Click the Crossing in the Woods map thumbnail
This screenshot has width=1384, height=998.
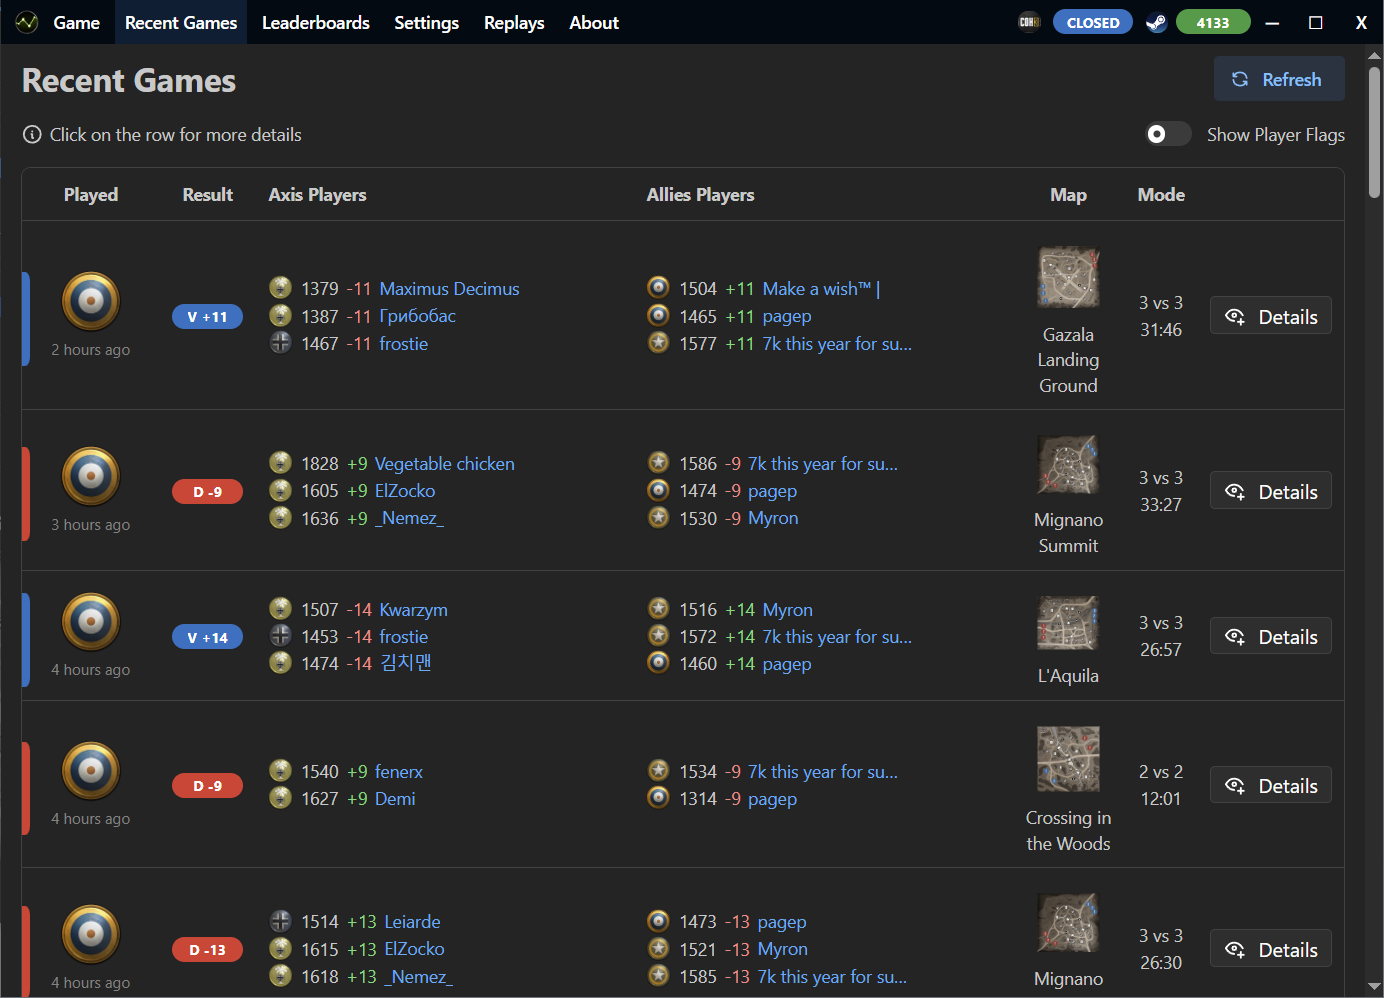[1068, 759]
